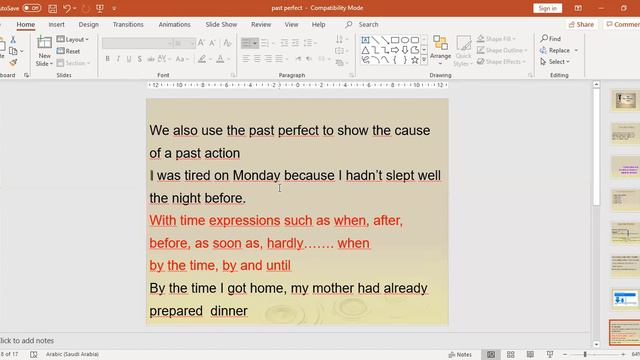Start presentation from beginning icon
The height and width of the screenshot is (360, 640).
[100, 8]
